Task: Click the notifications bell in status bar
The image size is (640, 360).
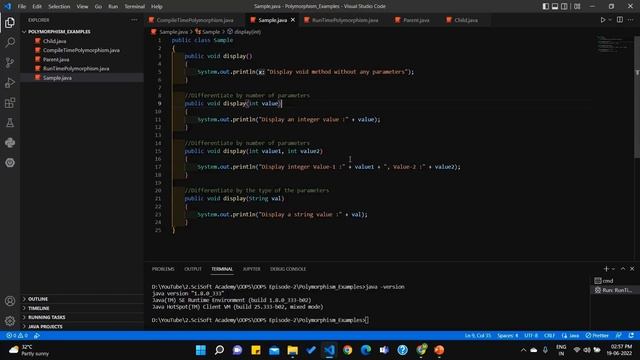Action: pos(631,336)
